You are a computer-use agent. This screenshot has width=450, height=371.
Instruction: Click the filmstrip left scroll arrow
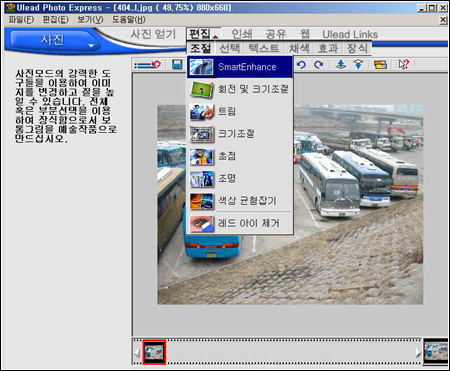pyautogui.click(x=137, y=352)
